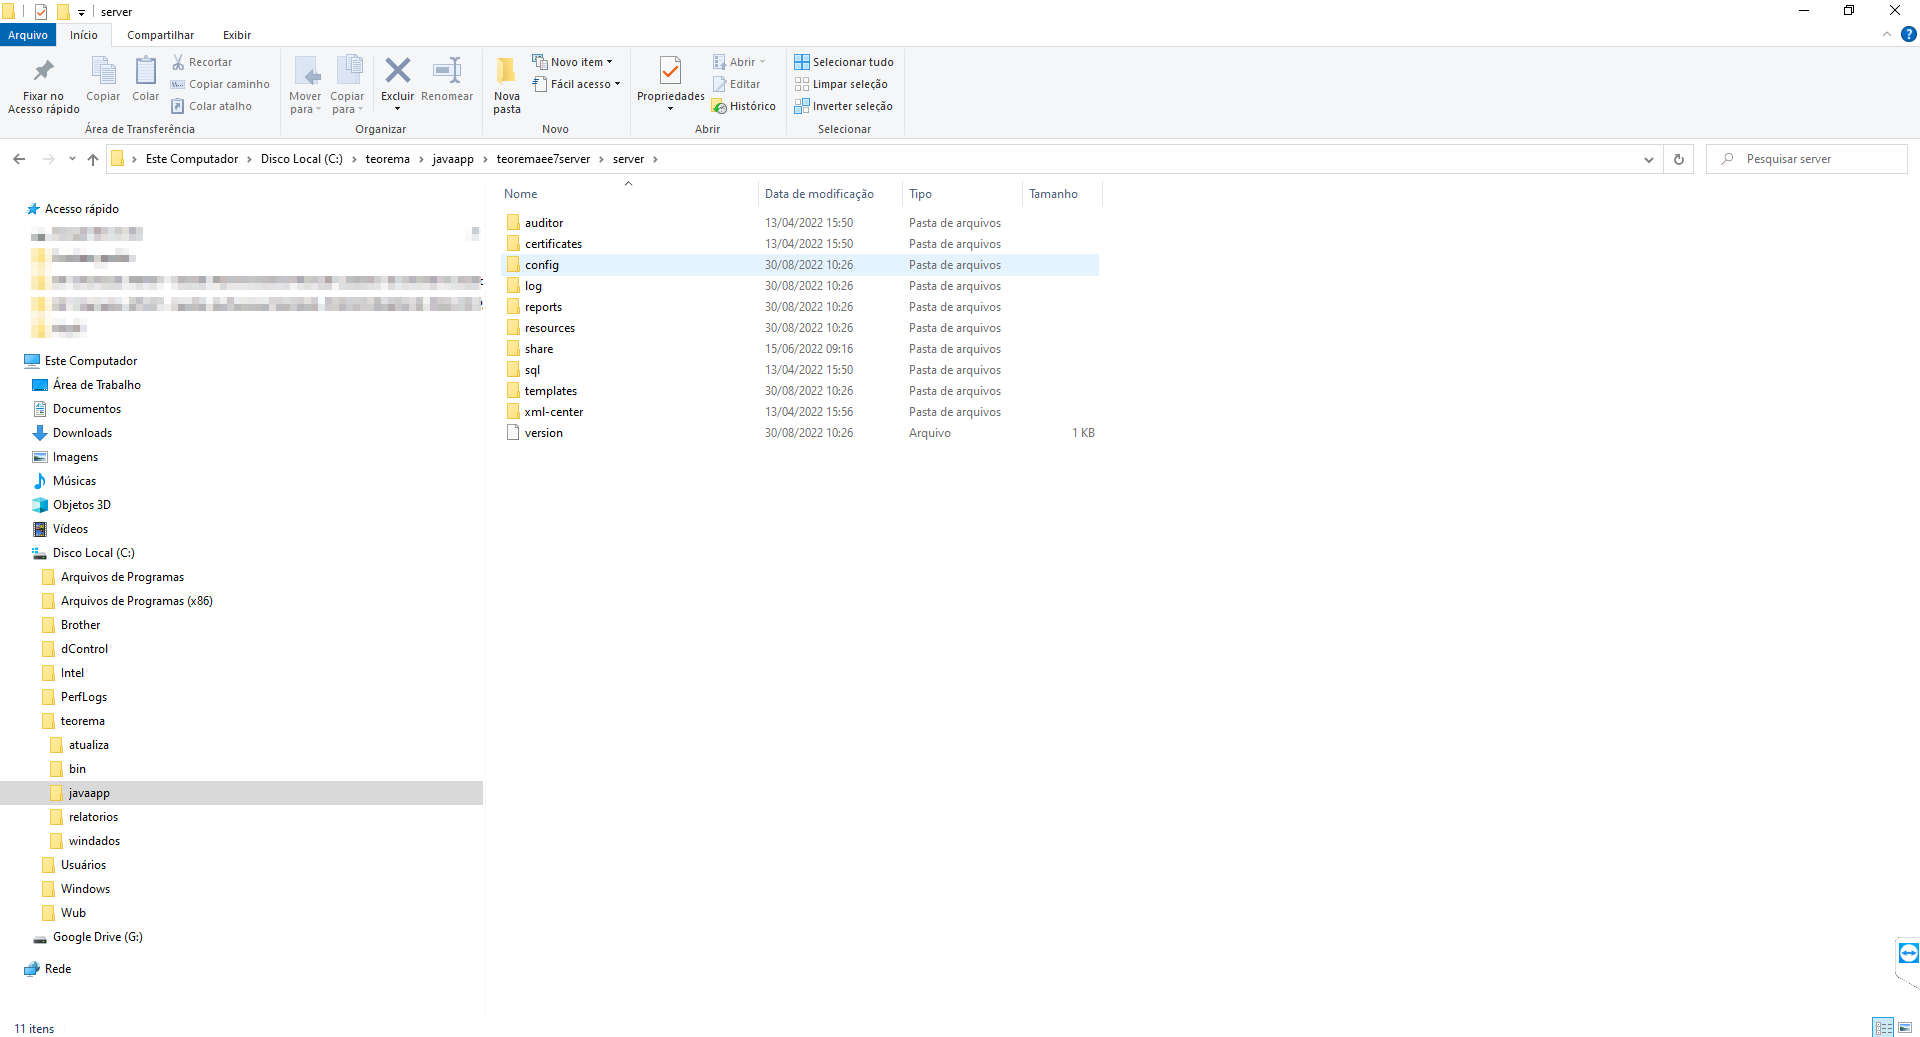Switch to details view icon in status bar

pos(1883,1027)
